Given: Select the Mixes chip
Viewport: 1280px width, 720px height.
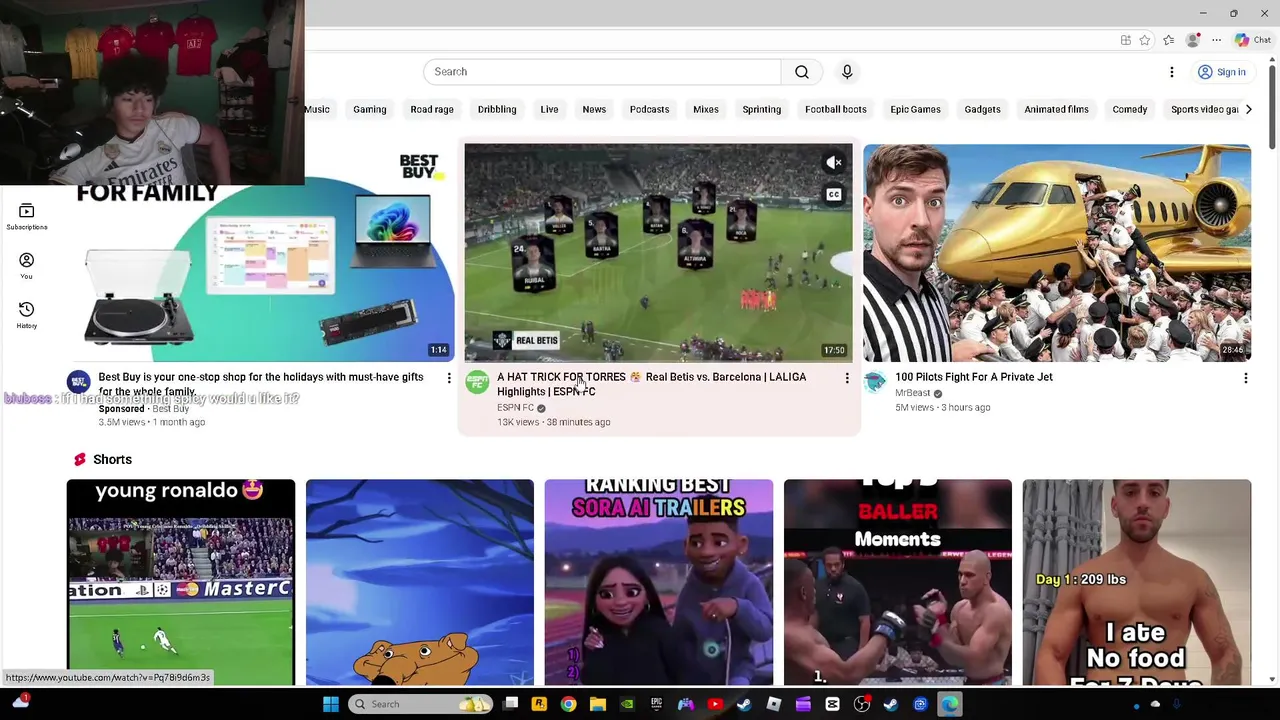Looking at the screenshot, I should pyautogui.click(x=706, y=109).
